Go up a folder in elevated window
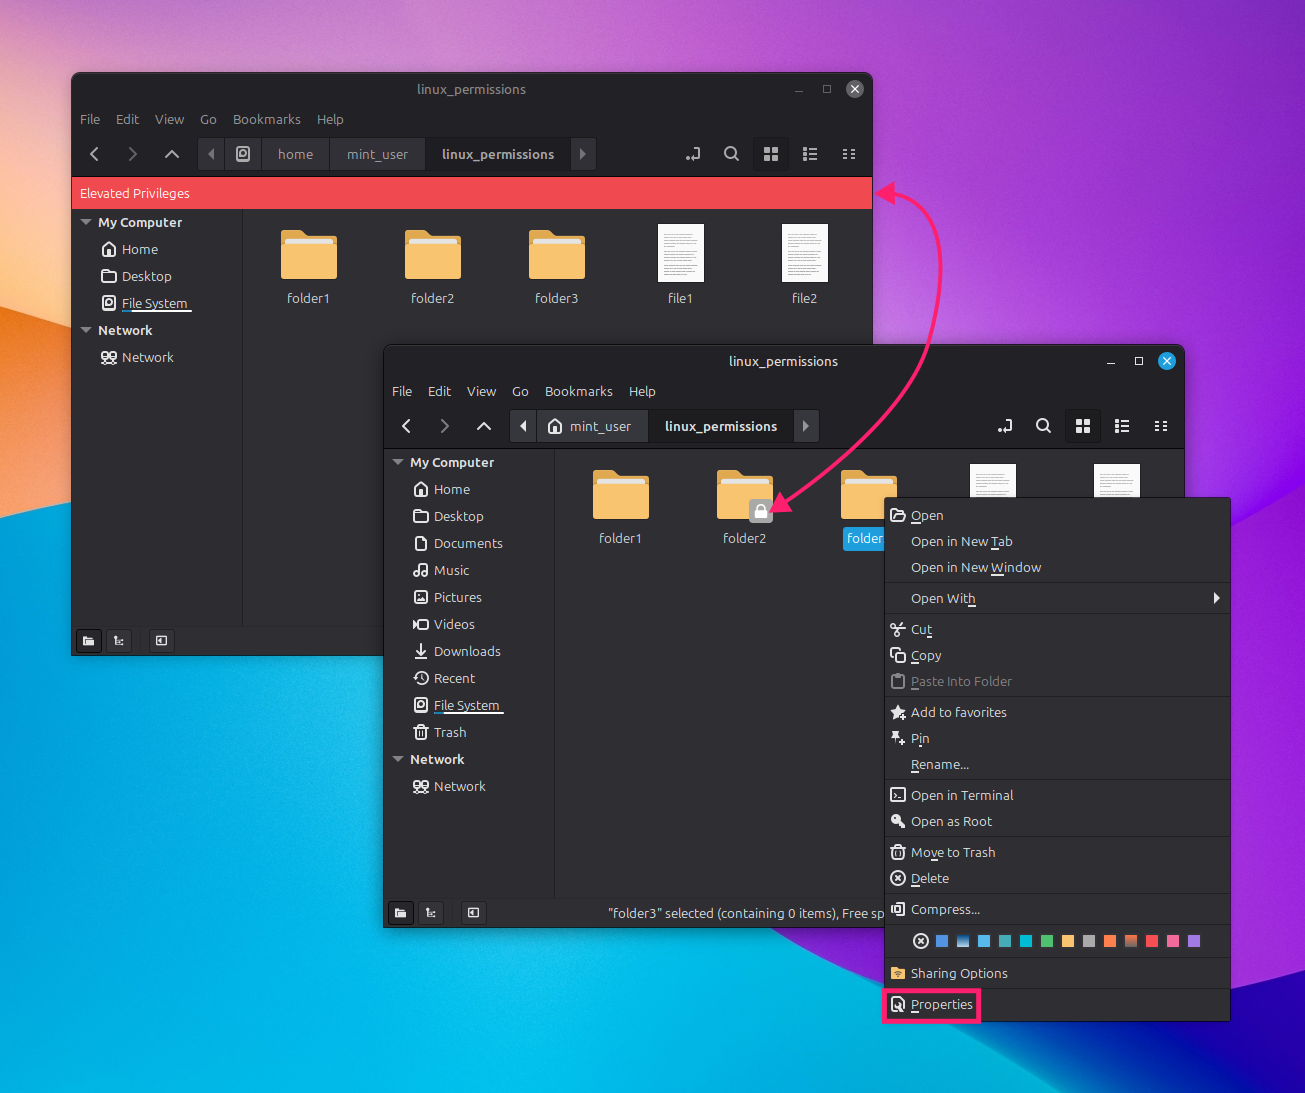The width and height of the screenshot is (1305, 1093). coord(172,154)
